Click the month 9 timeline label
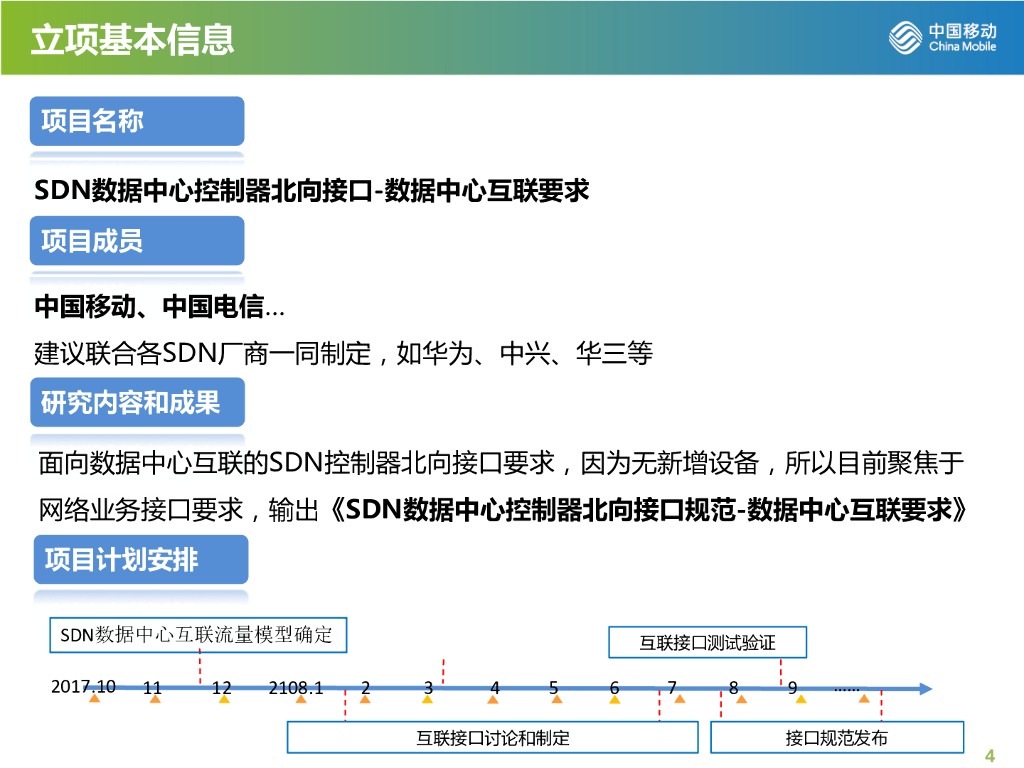This screenshot has height=768, width=1024. tap(792, 688)
